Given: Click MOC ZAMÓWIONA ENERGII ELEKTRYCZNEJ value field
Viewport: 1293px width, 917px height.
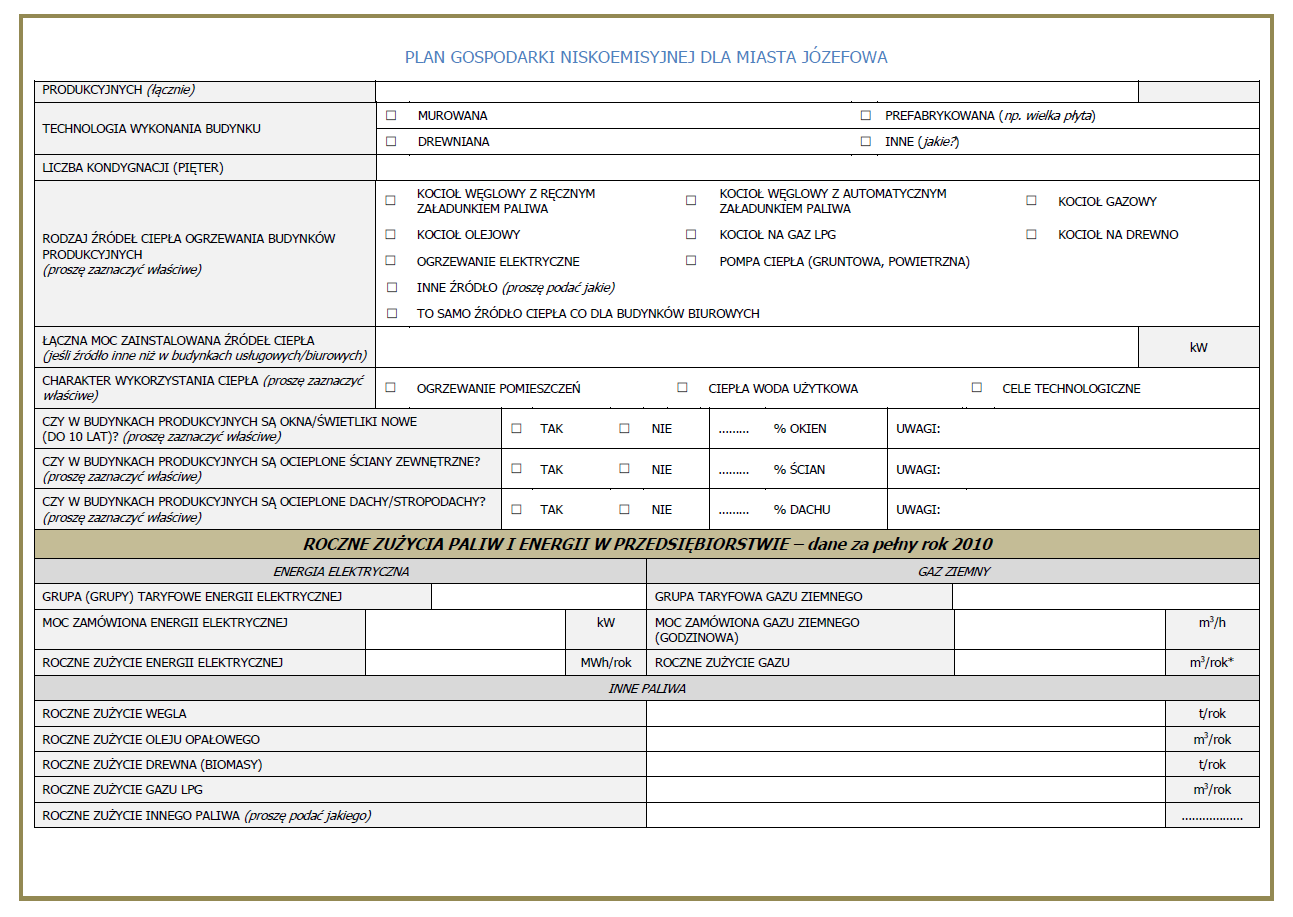Looking at the screenshot, I should pyautogui.click(x=466, y=629).
